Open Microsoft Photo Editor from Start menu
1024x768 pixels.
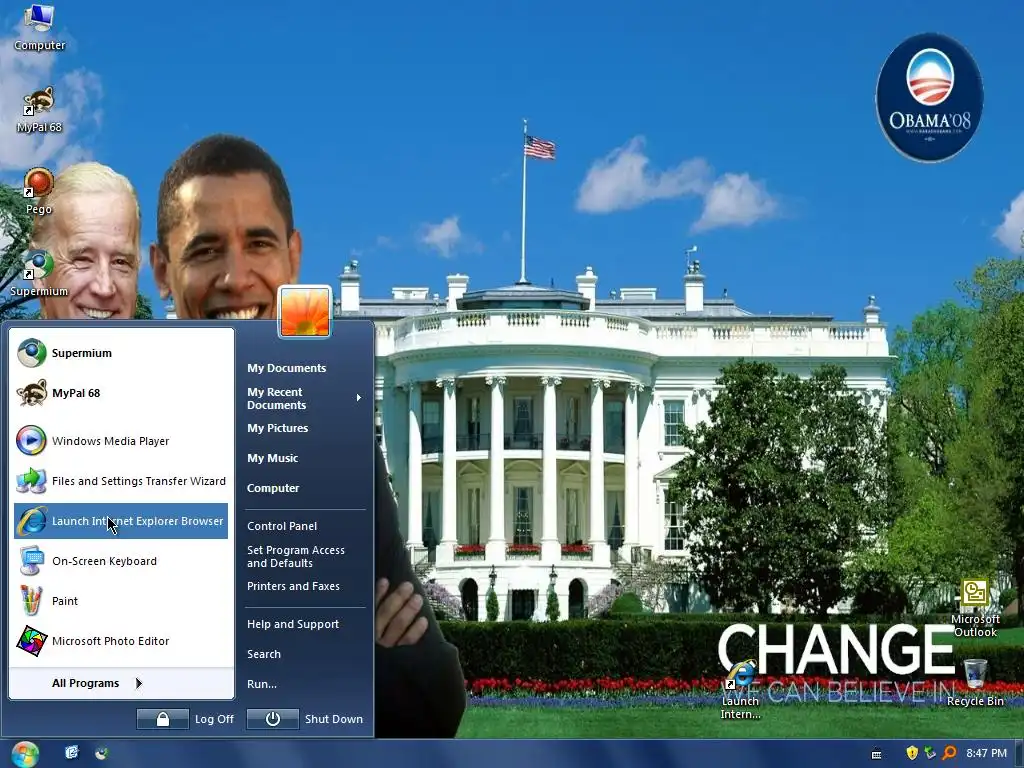click(x=121, y=641)
